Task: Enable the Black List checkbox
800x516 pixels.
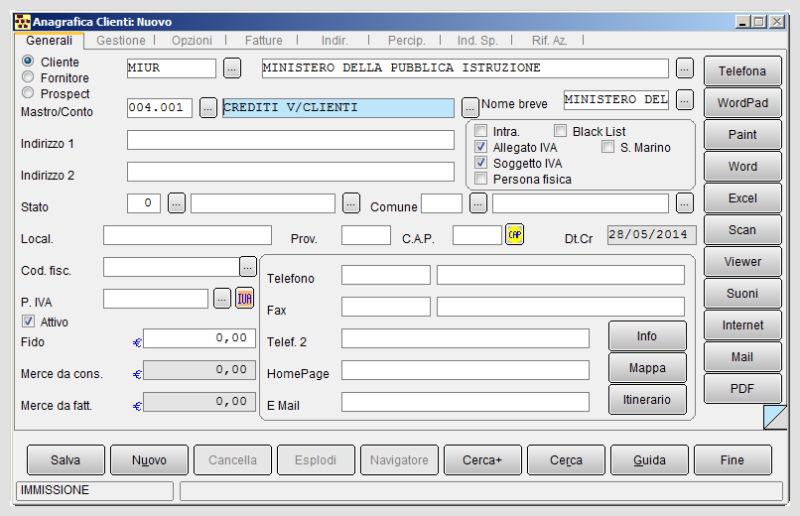Action: click(x=560, y=131)
